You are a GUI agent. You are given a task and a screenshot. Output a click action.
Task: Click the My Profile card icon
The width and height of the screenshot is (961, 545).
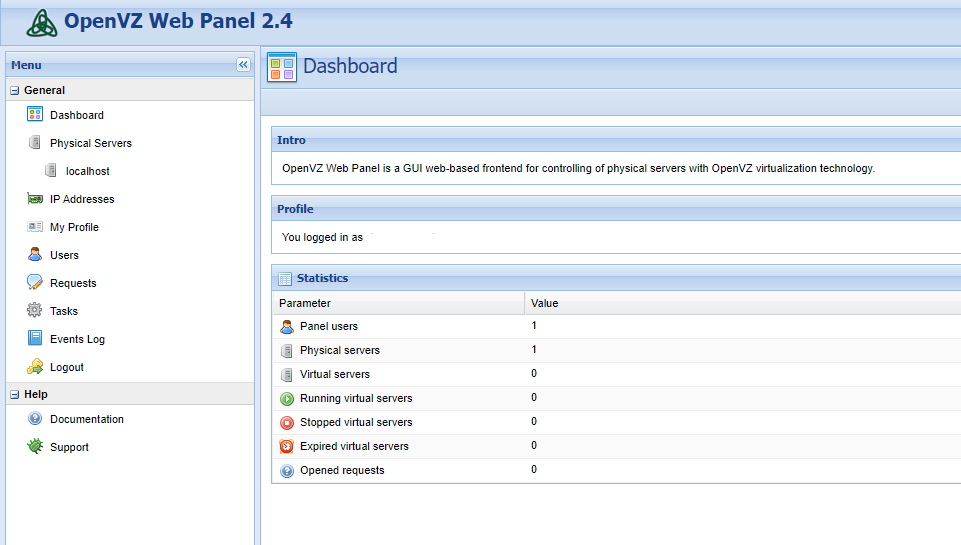point(35,227)
